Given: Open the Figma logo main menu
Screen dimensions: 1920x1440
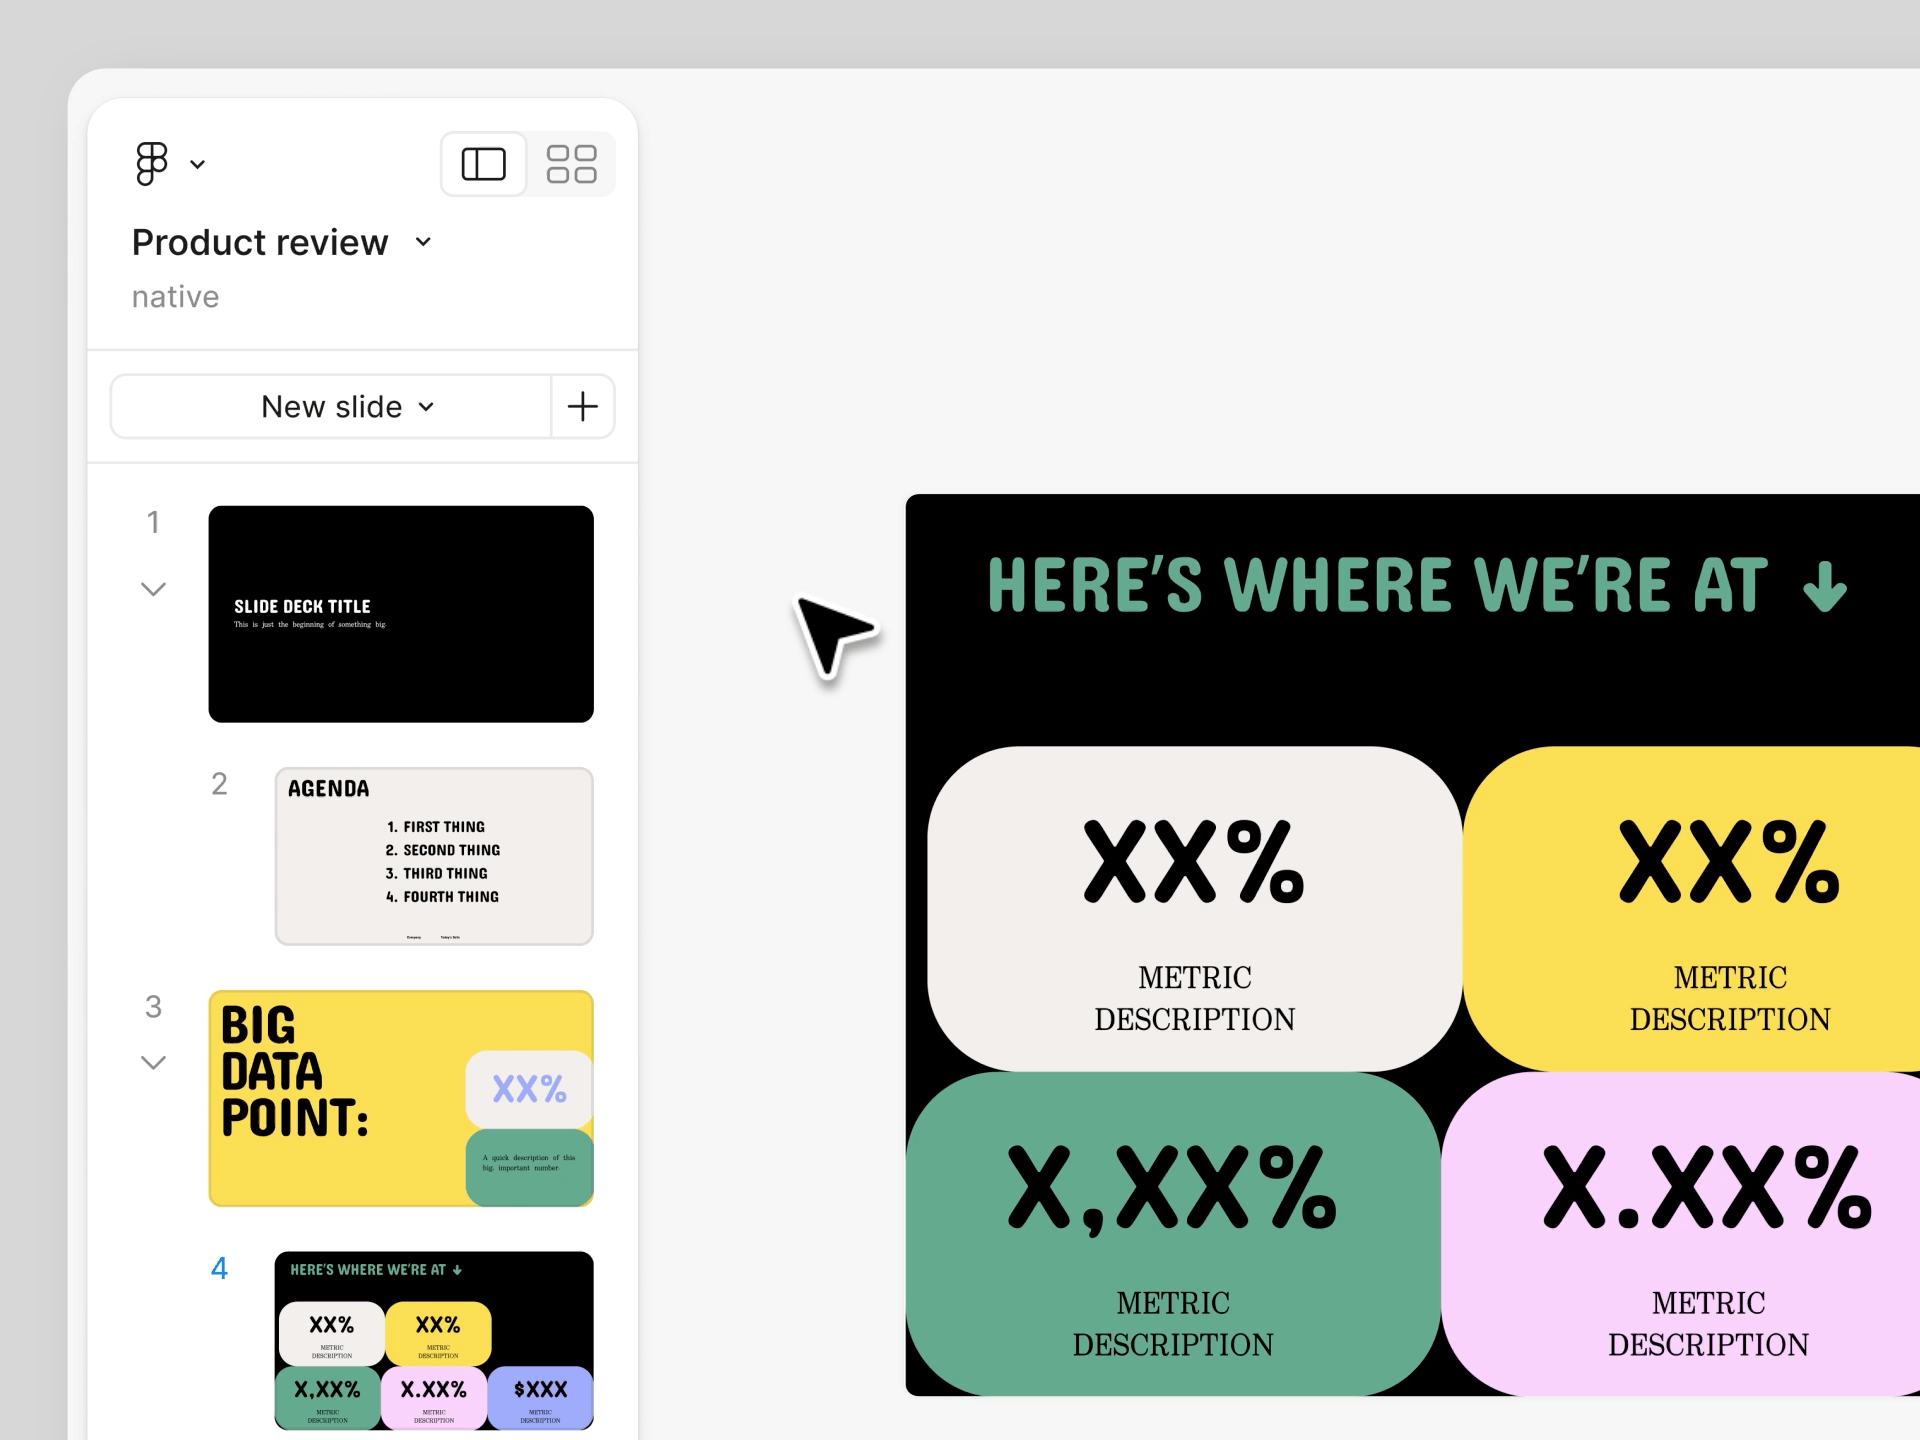Looking at the screenshot, I should click(153, 163).
